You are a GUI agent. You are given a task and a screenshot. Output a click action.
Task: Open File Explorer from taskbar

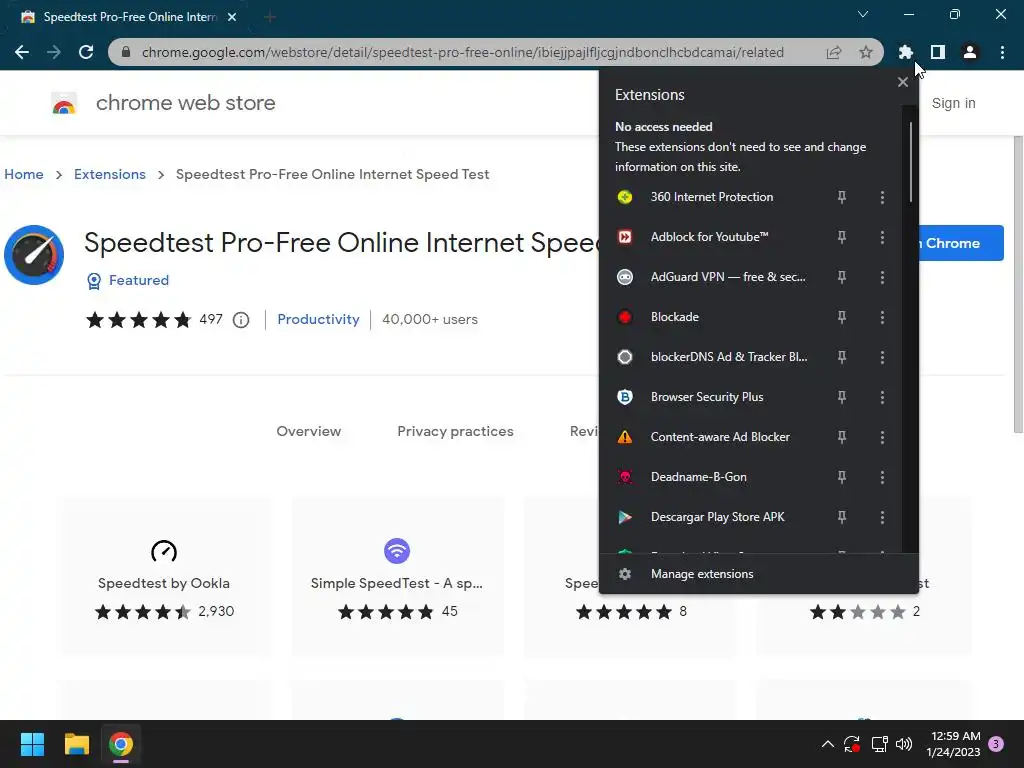coord(76,744)
